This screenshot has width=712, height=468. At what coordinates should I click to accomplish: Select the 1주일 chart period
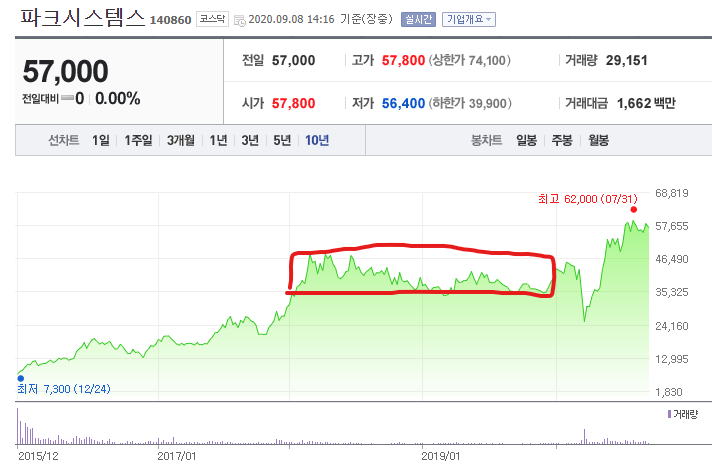pos(138,140)
